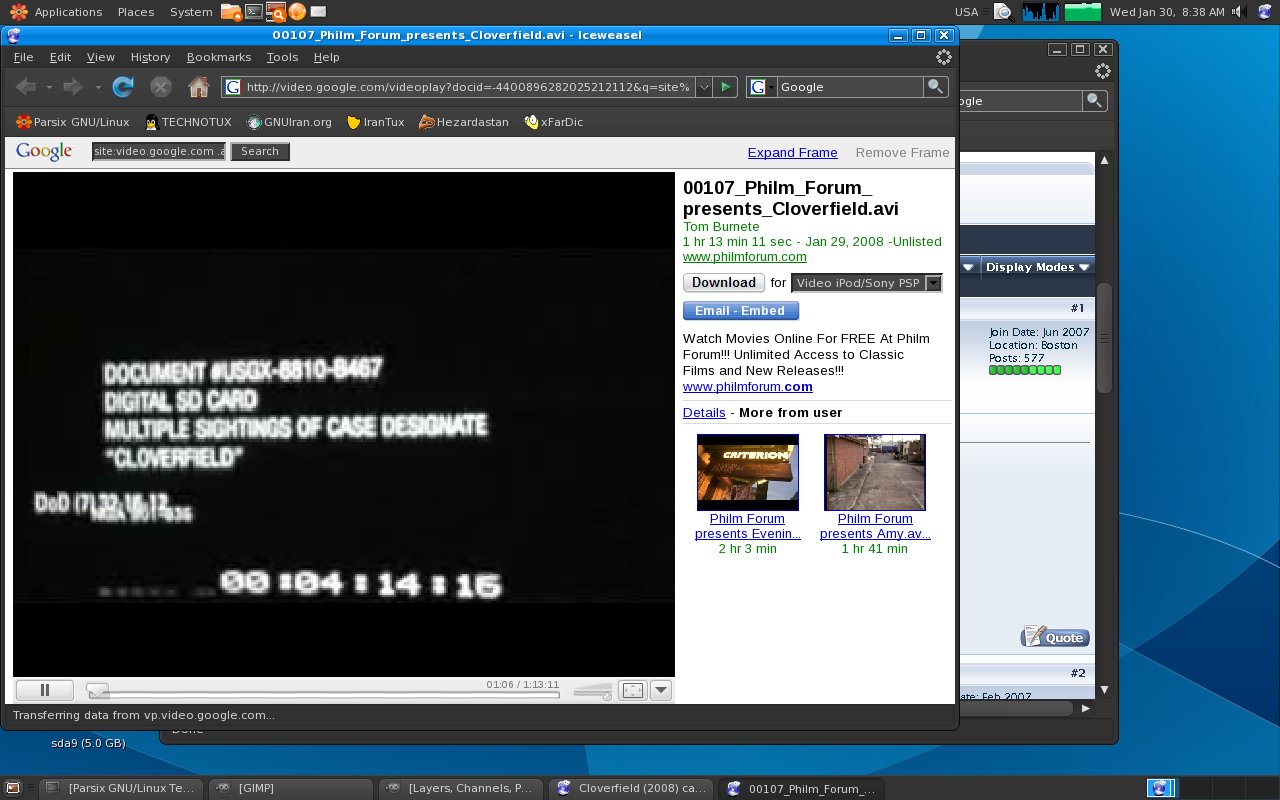Image resolution: width=1280 pixels, height=800 pixels.
Task: Launch terminal icon in top panel
Action: pos(254,12)
